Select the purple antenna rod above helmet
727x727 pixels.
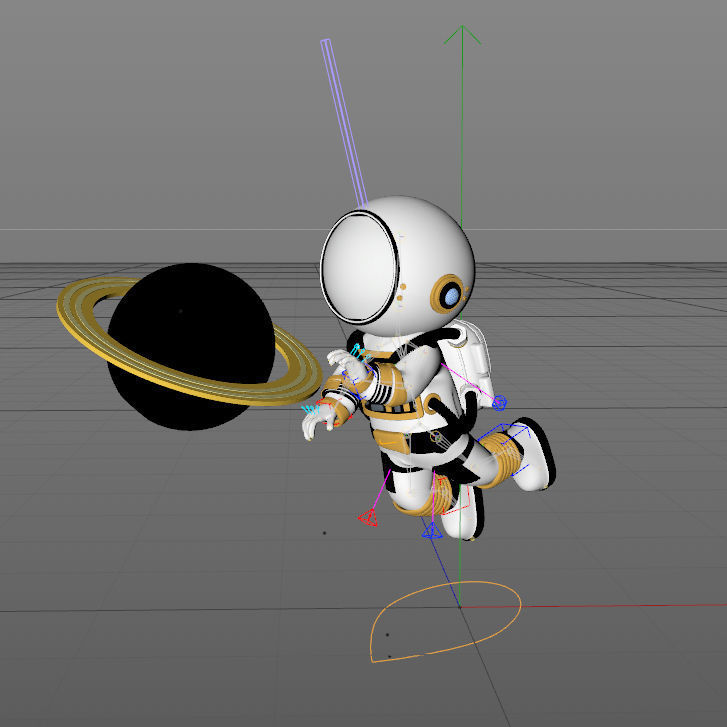click(x=344, y=123)
